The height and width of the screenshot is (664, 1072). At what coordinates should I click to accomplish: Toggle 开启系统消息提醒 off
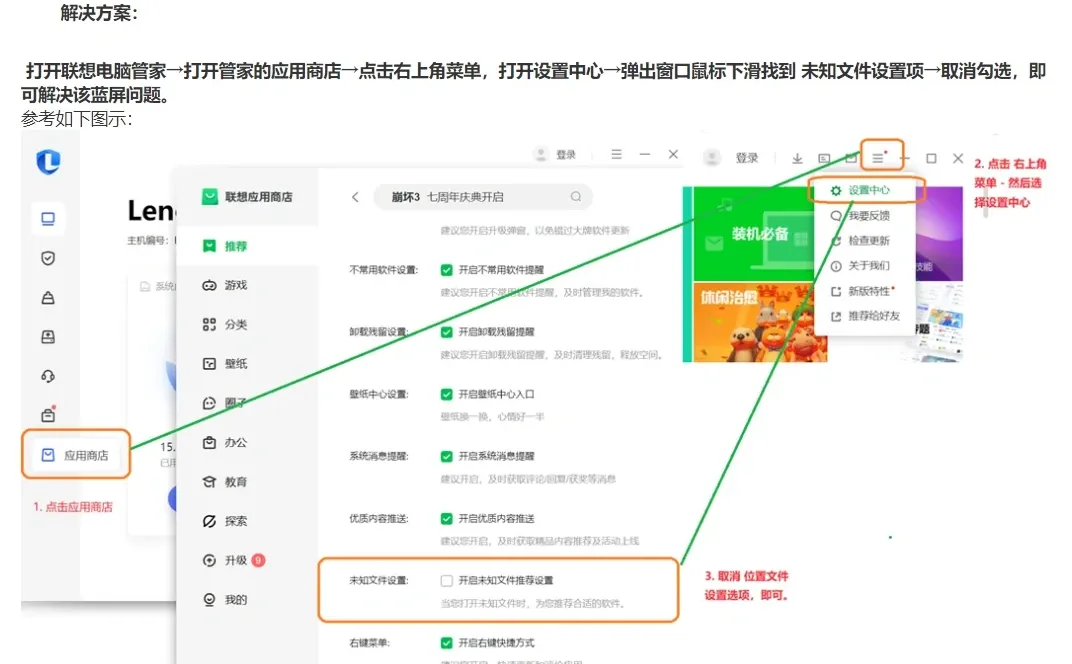(x=448, y=454)
